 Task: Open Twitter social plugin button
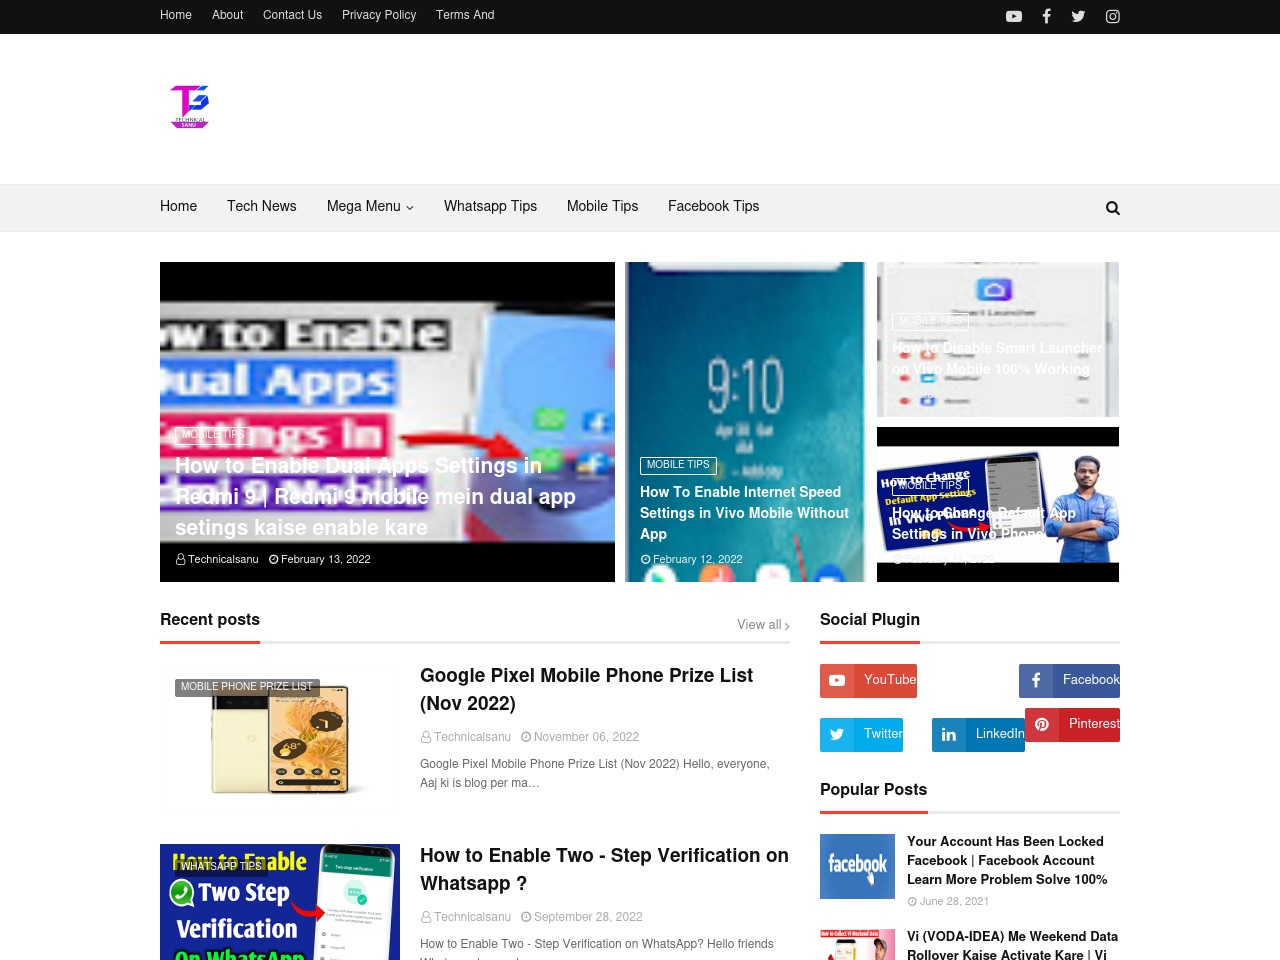[861, 735]
